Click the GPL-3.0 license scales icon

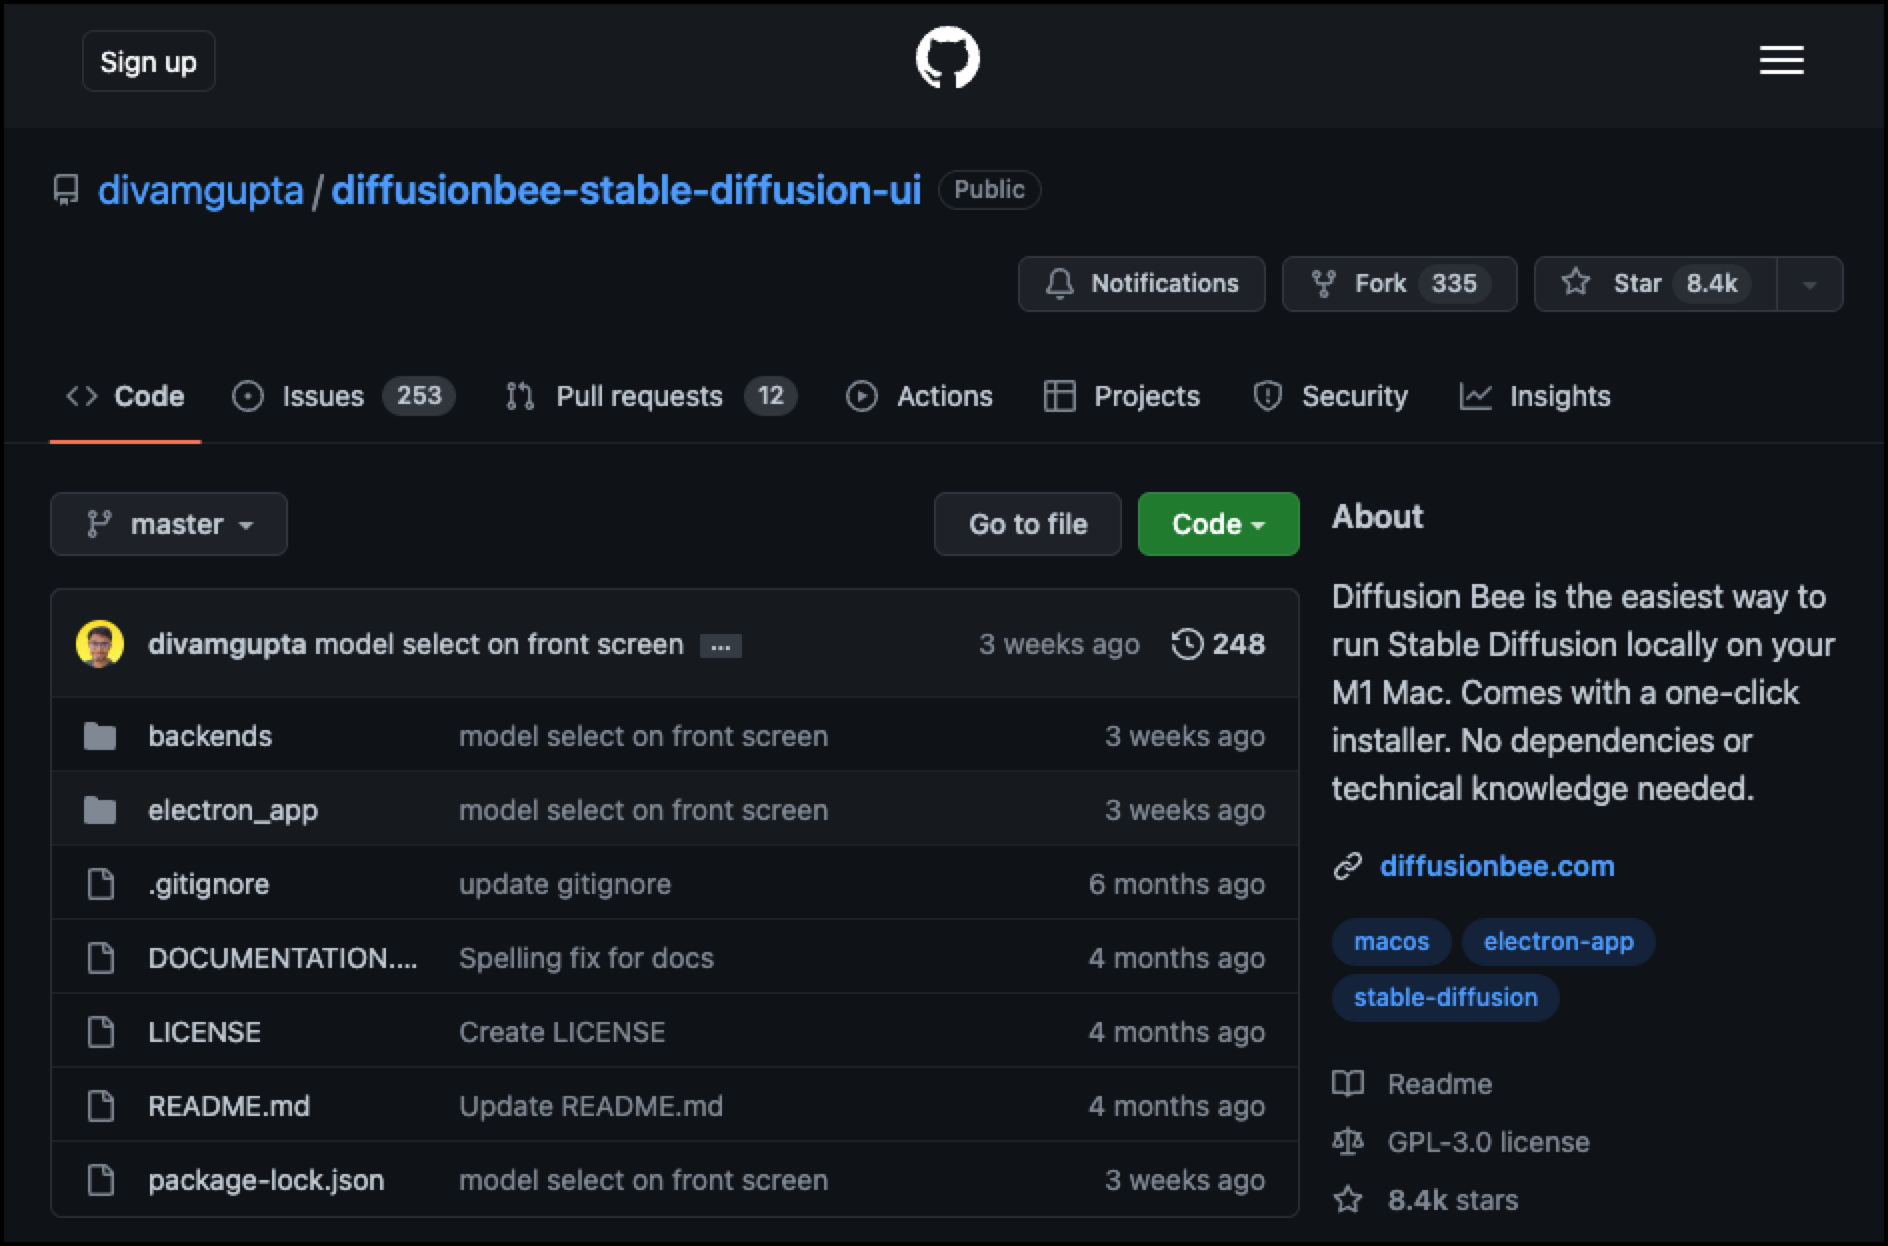coord(1349,1142)
